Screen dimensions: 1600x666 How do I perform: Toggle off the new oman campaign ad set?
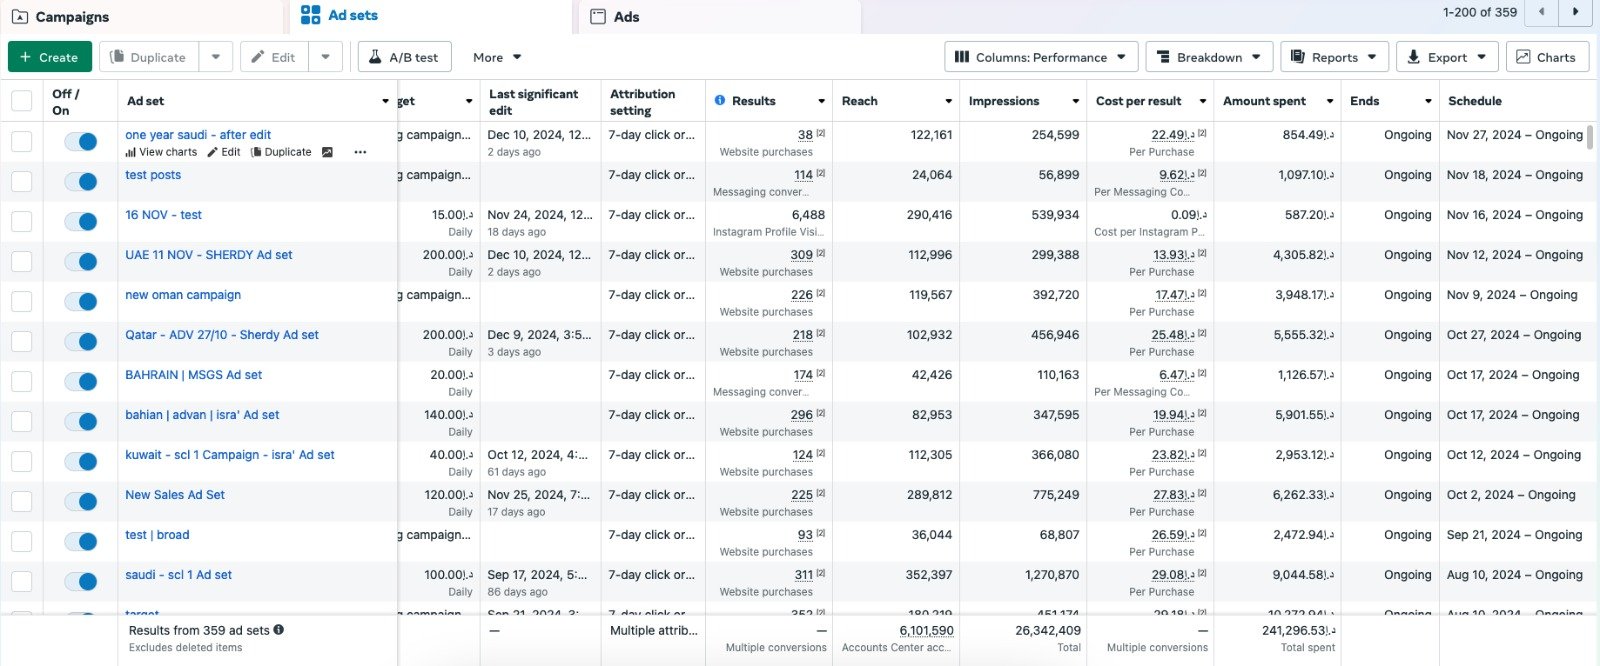click(81, 301)
